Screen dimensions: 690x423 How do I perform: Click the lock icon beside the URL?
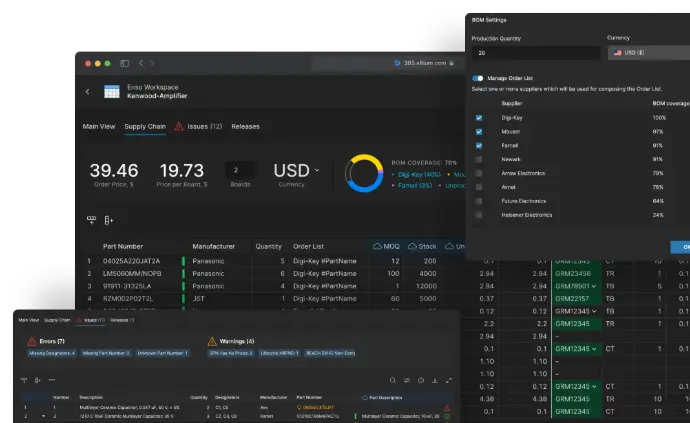(451, 63)
